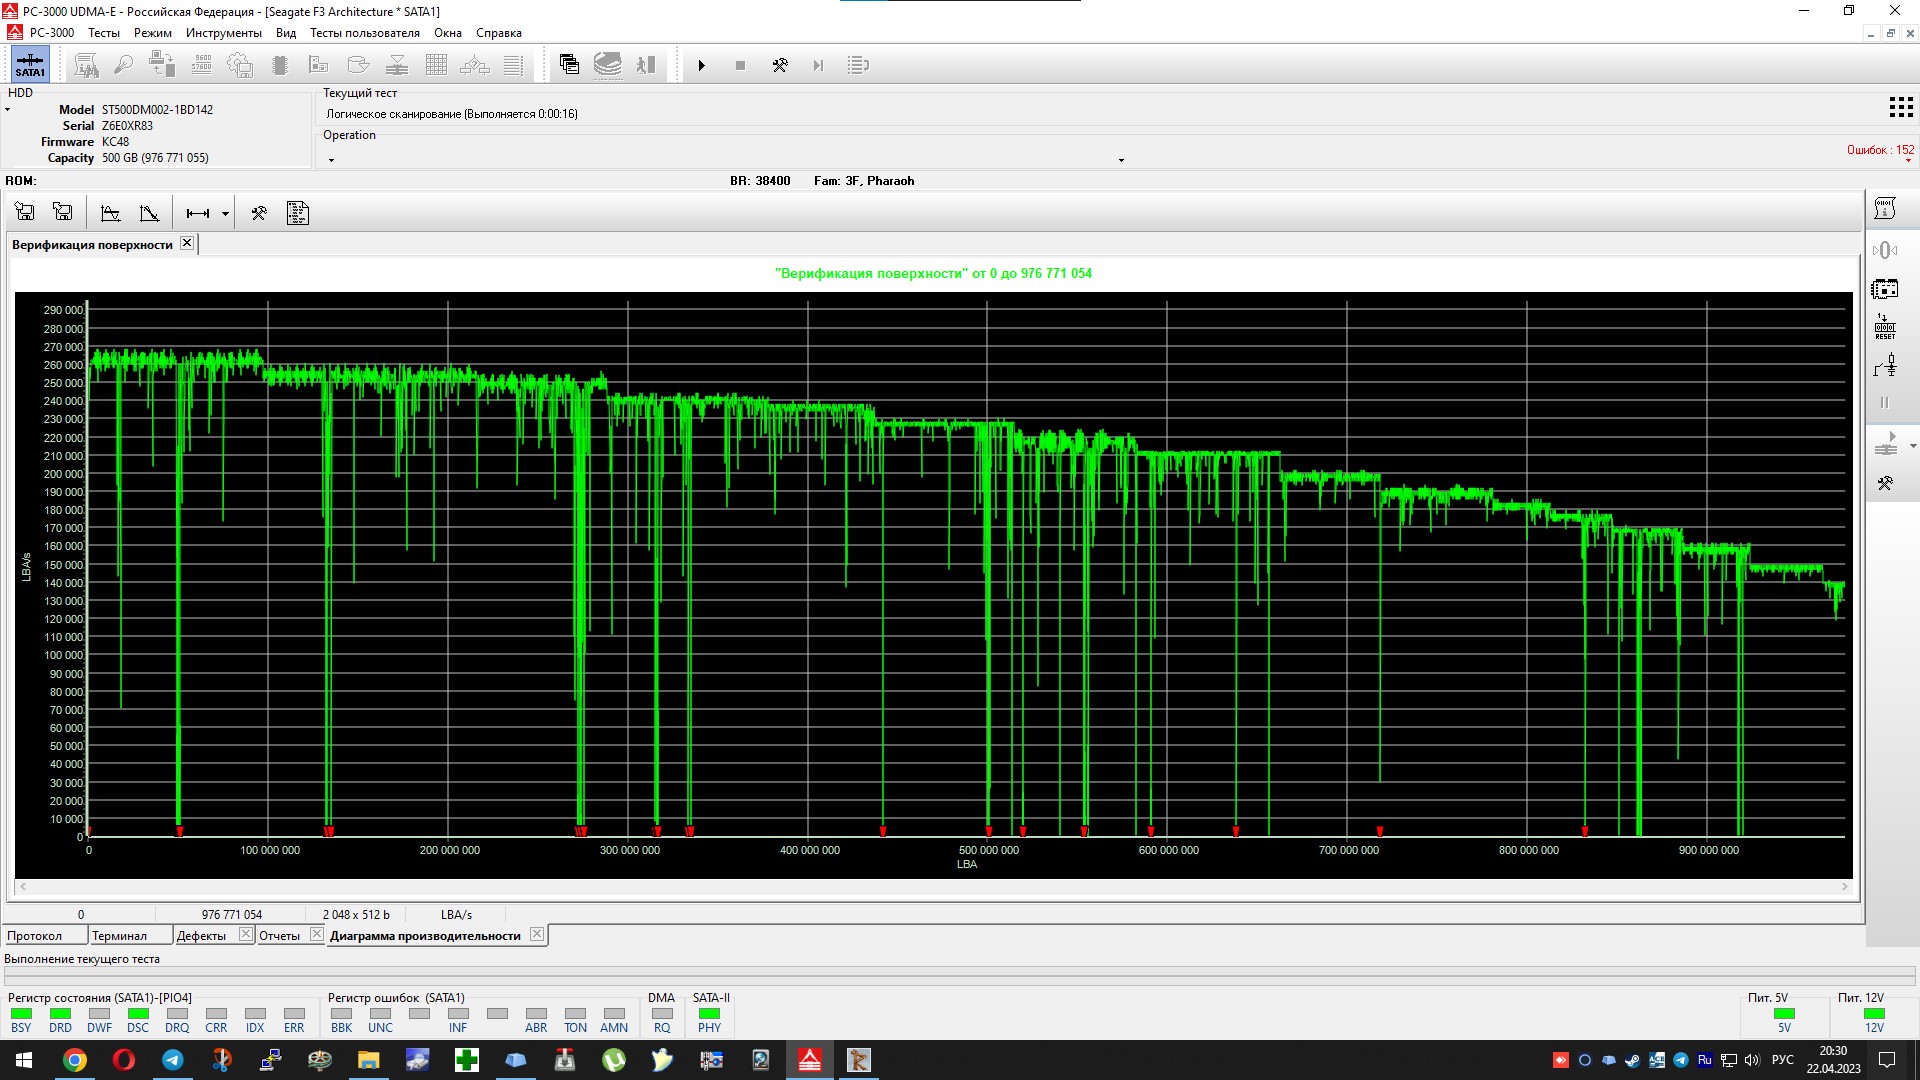Click diagram settings hammer-and-wrench icon
This screenshot has width=1920, height=1080.
259,213
